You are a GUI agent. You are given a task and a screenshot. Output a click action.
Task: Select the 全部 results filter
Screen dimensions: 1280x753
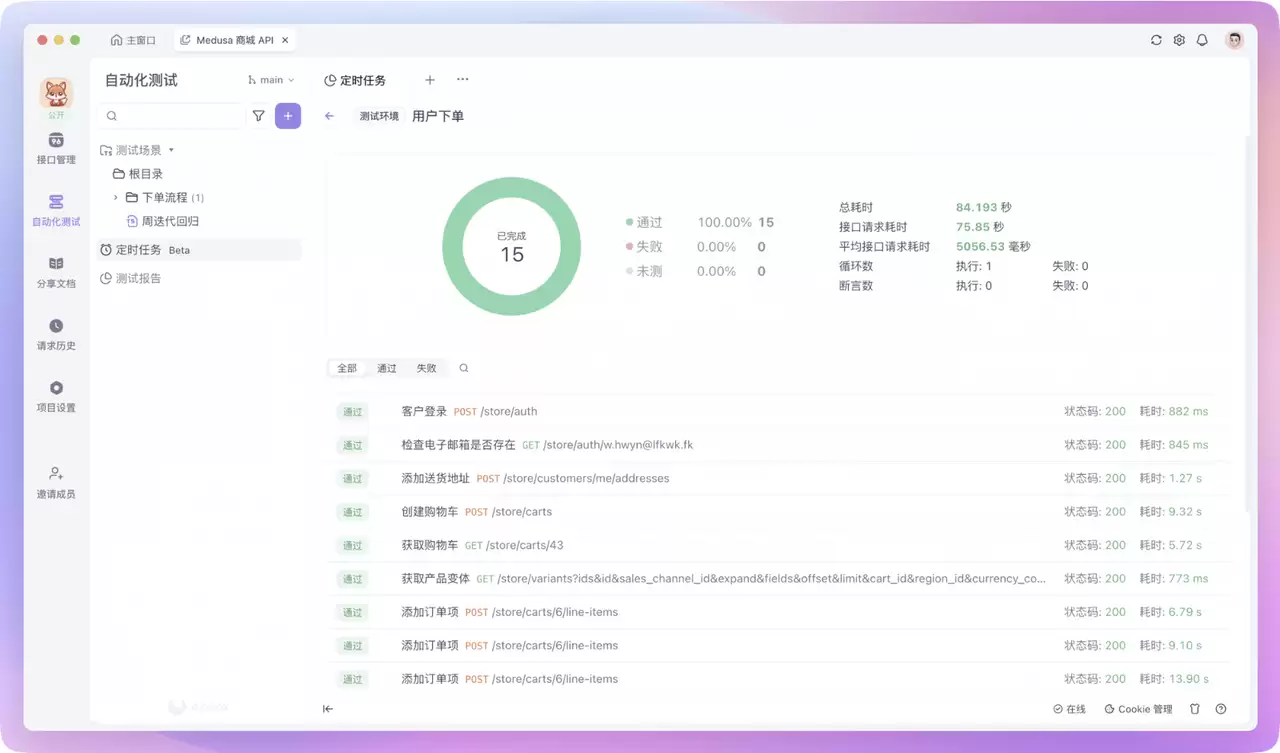pos(347,368)
